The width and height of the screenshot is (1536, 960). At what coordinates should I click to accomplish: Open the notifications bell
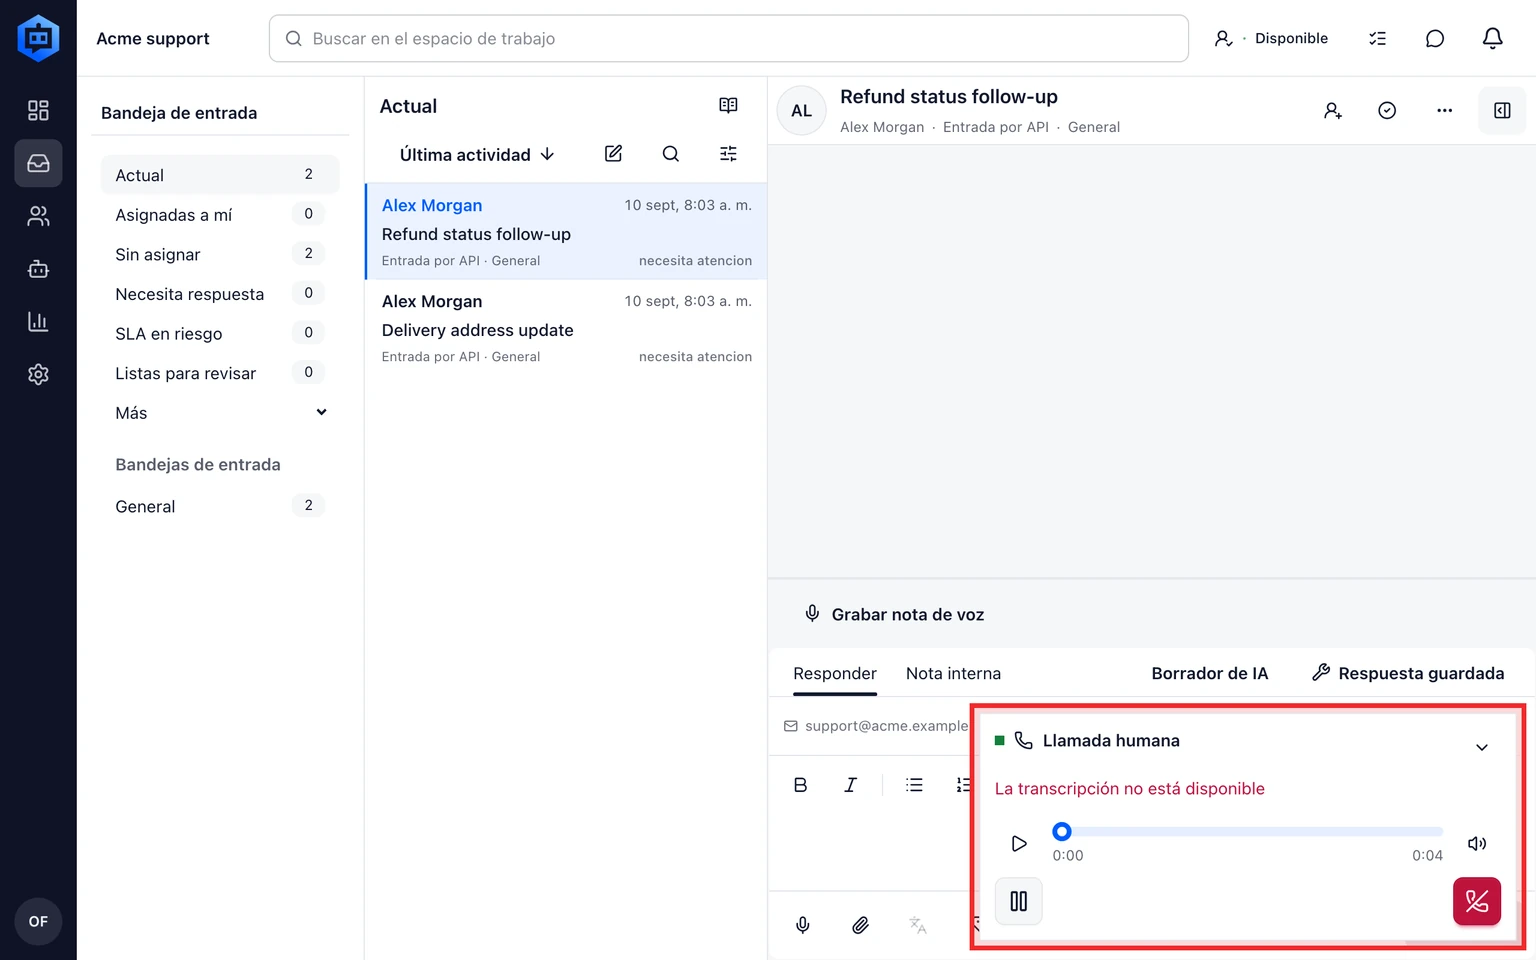[x=1492, y=38]
